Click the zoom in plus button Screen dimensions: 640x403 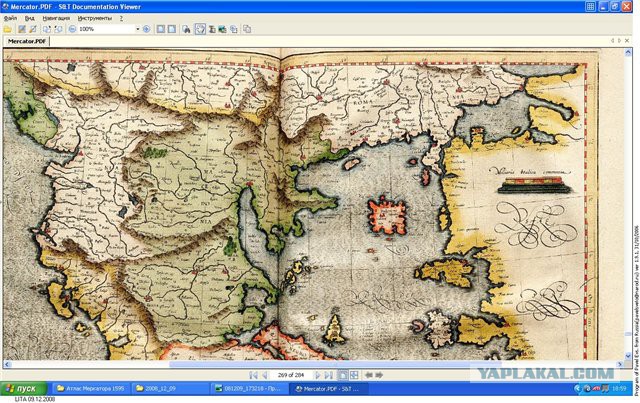tap(146, 29)
